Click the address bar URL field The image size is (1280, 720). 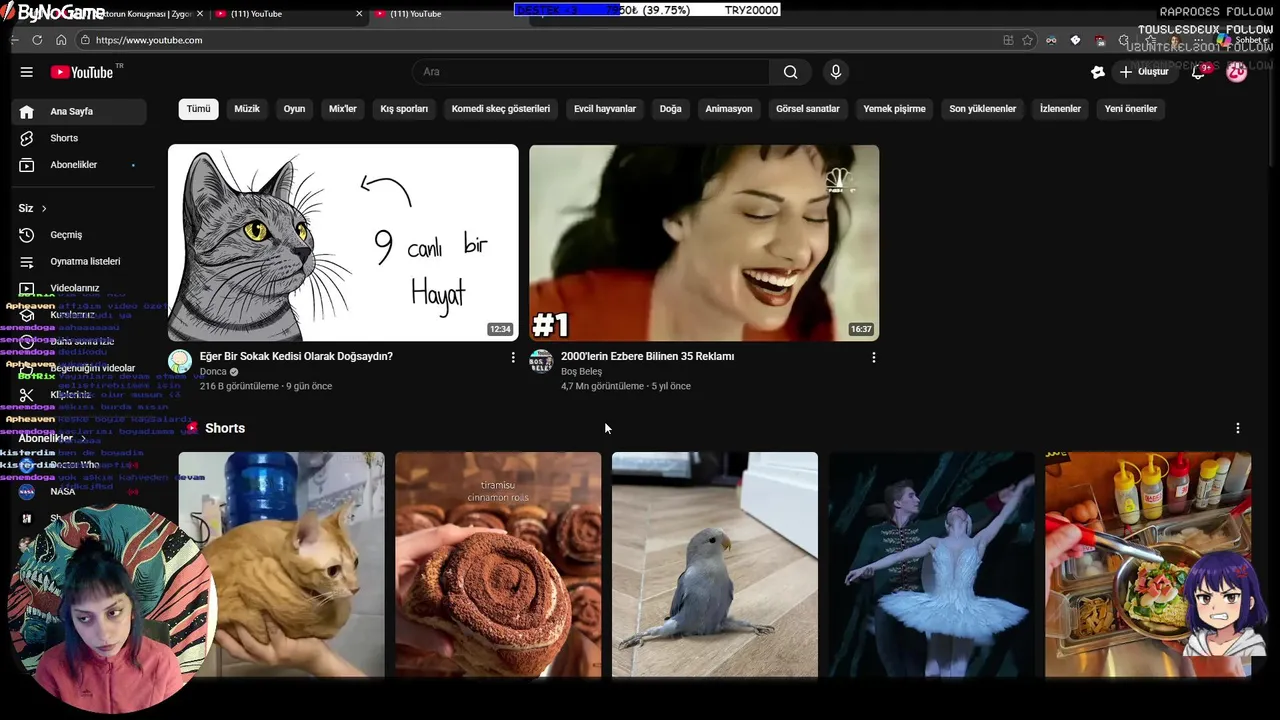pos(540,40)
